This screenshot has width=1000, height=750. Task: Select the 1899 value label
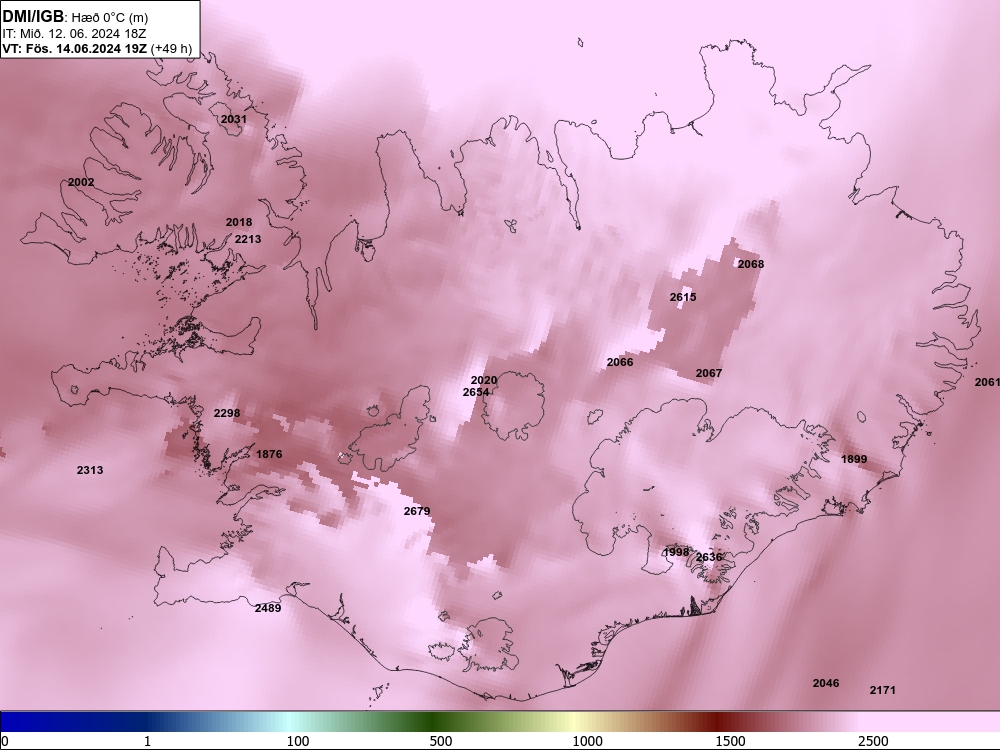tap(854, 459)
